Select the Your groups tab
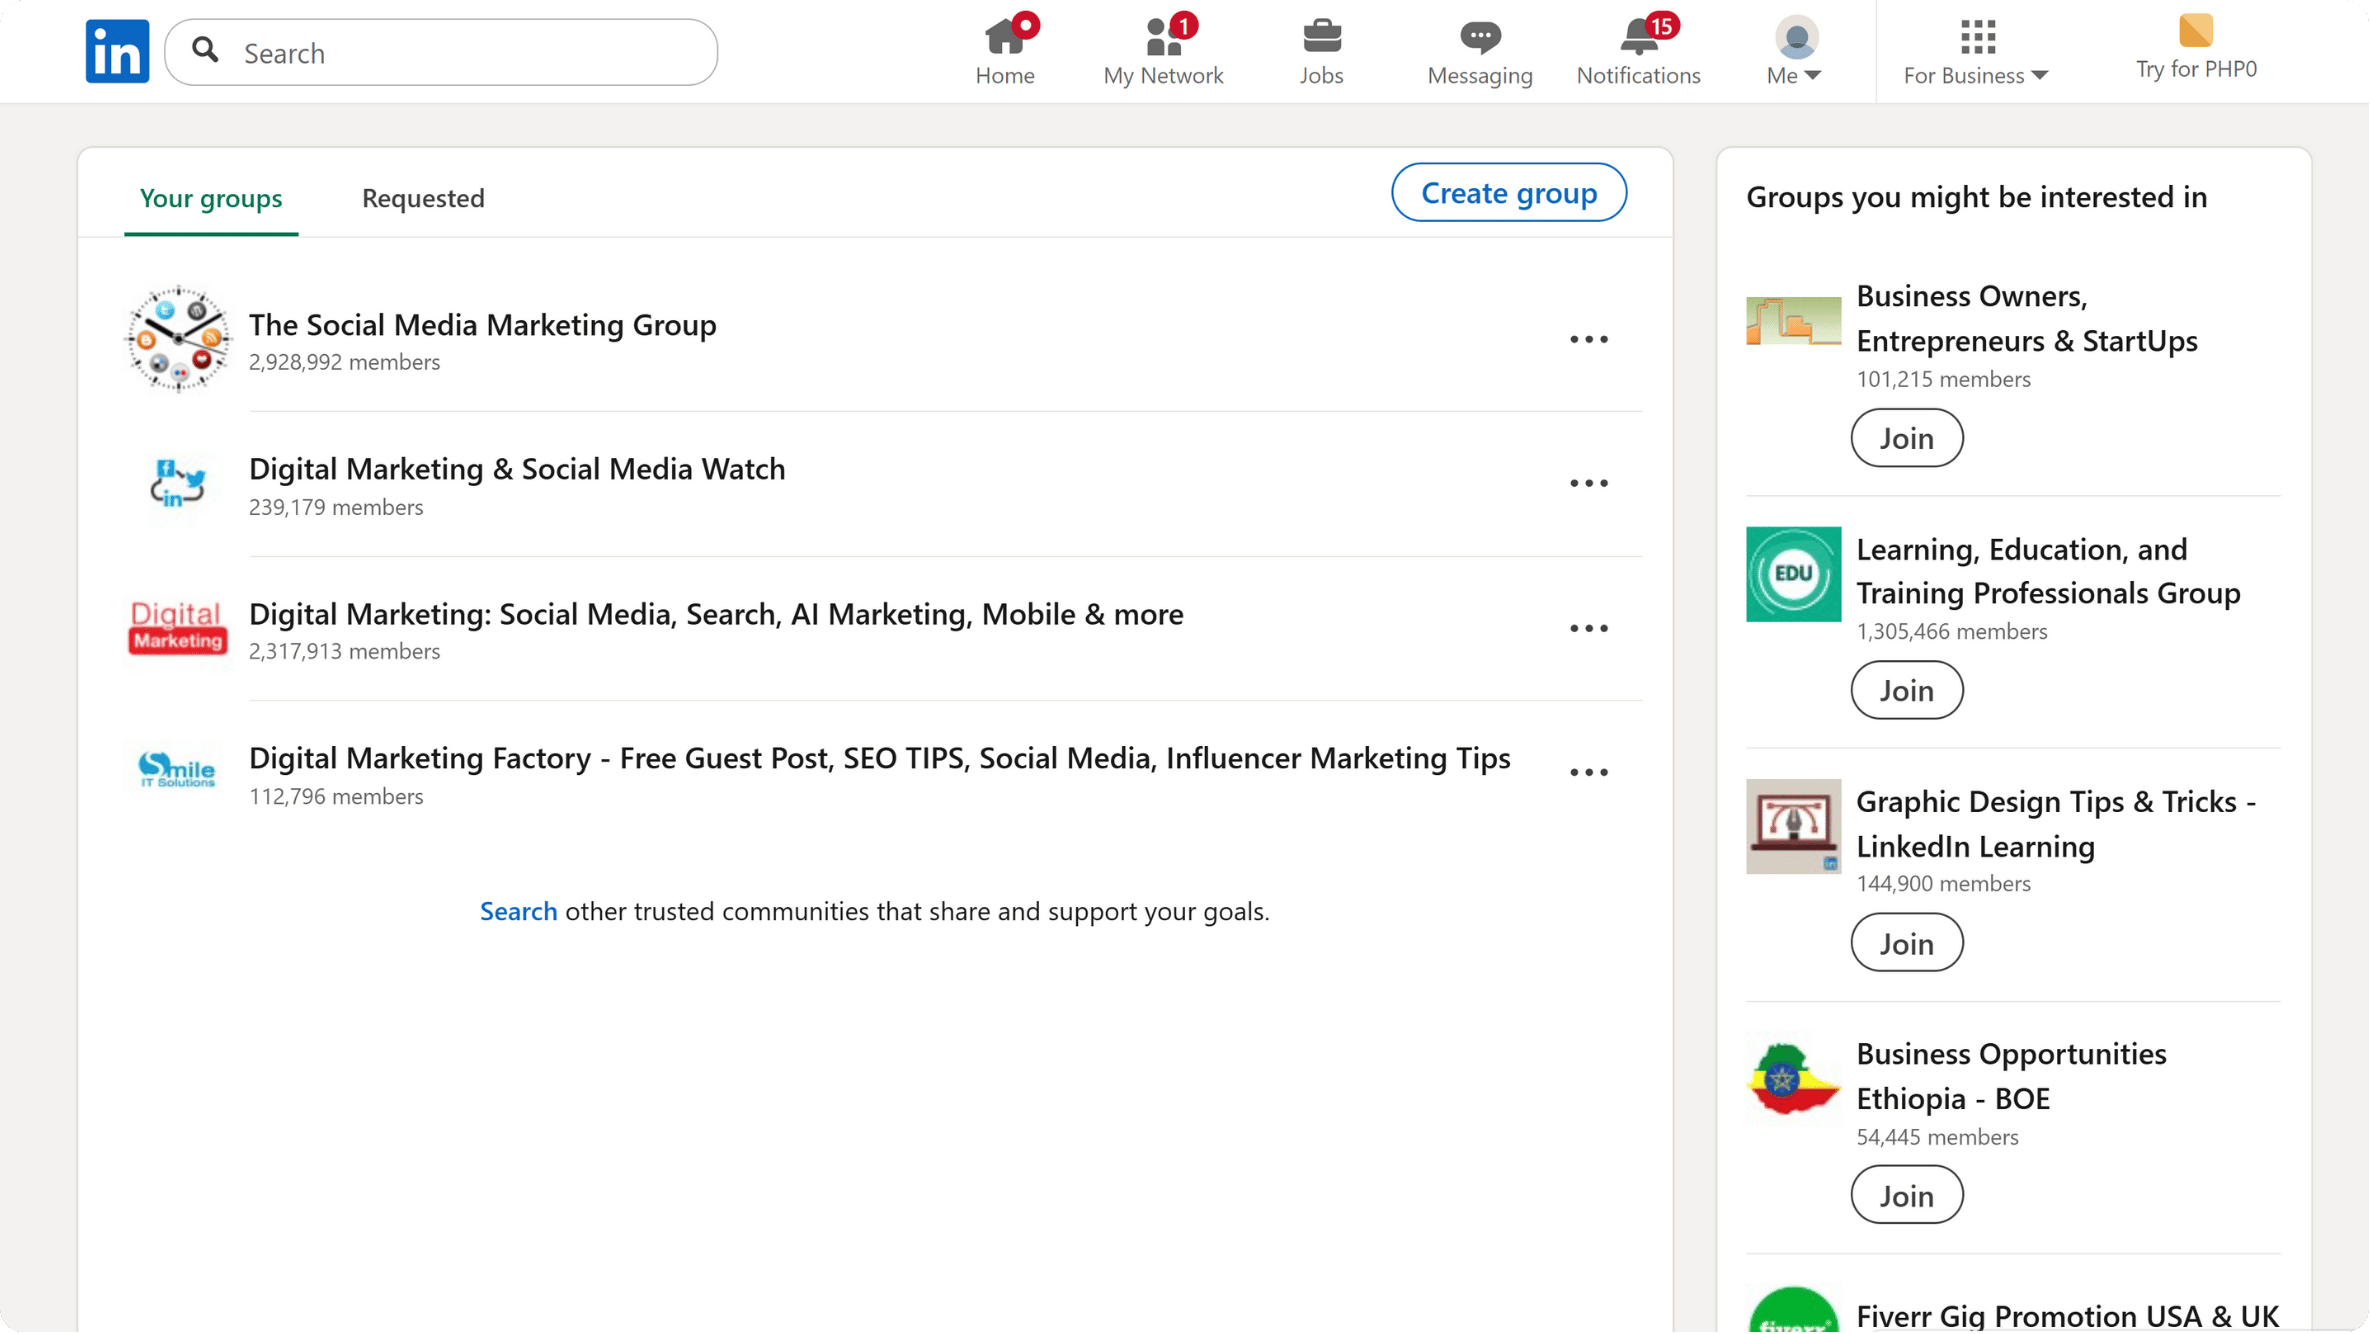This screenshot has height=1334, width=2370. [211, 198]
